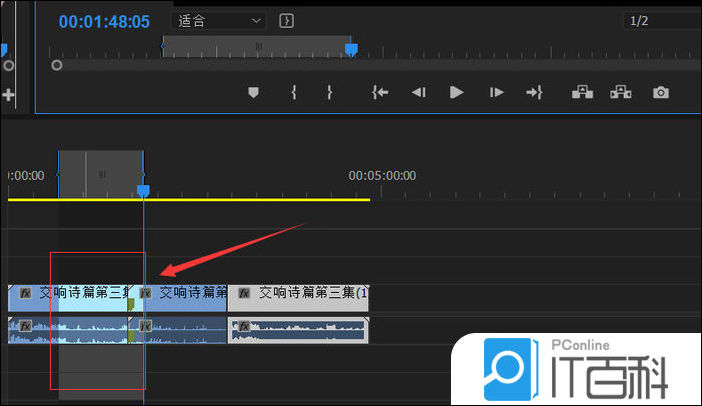Click the Add Marker icon
702x406 pixels.
tap(253, 92)
